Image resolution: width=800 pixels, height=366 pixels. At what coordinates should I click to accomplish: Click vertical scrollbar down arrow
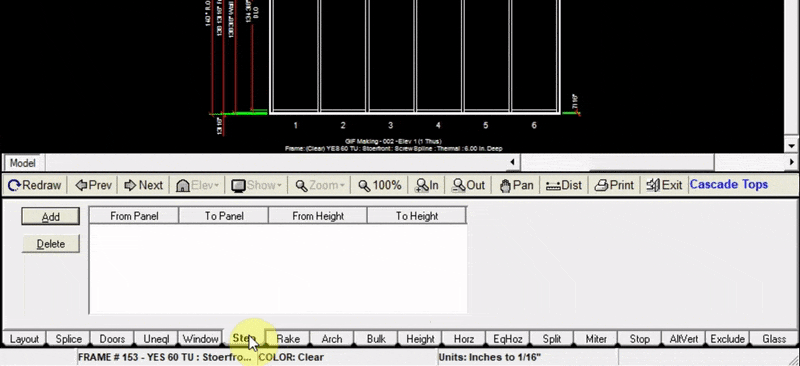(792, 145)
